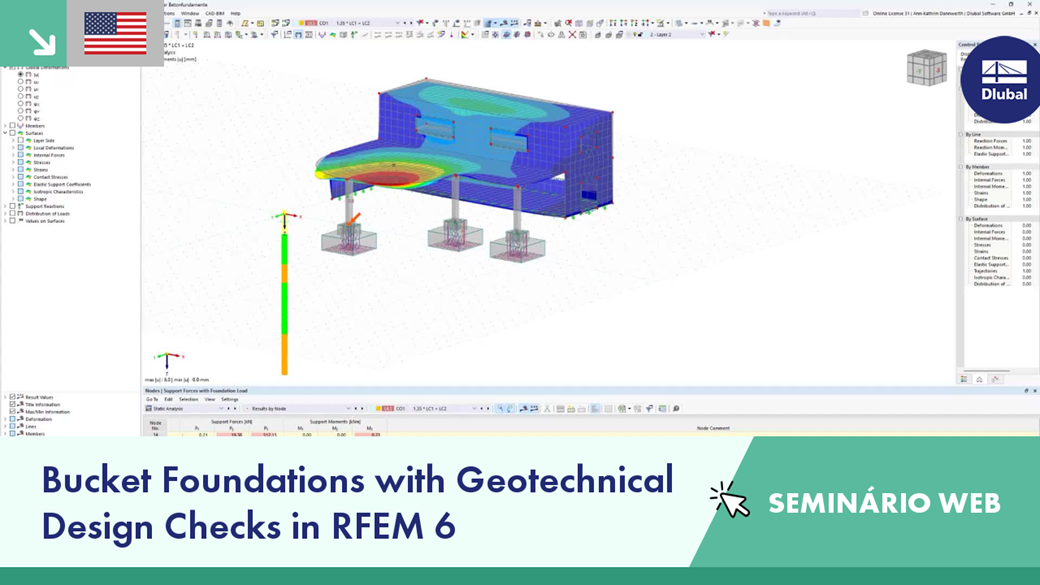Open the Selection menu in results table

pos(188,399)
